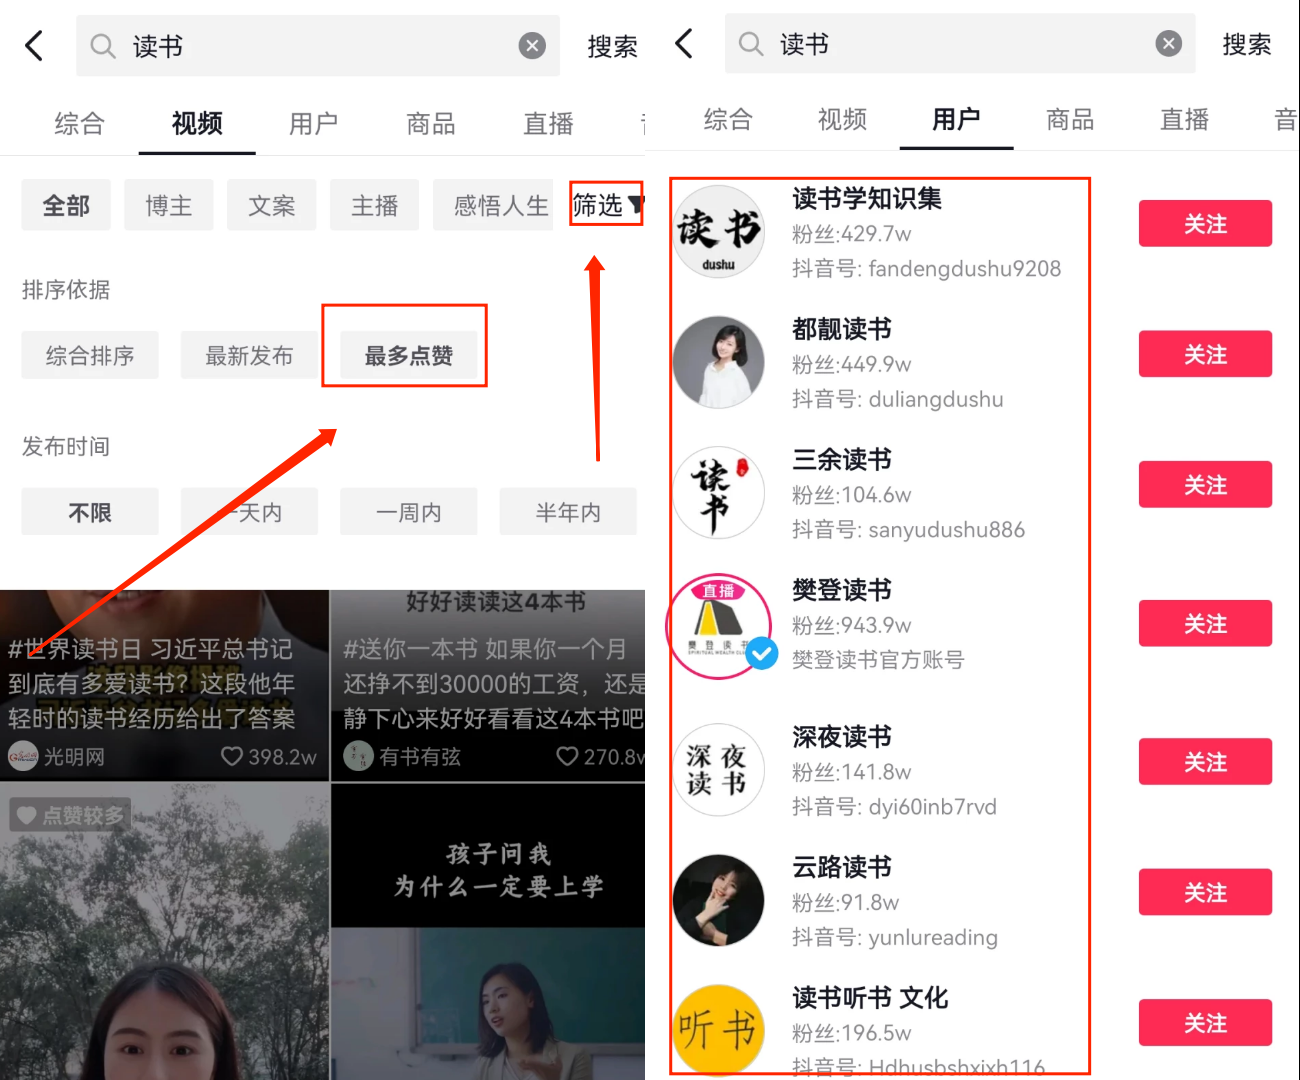
Task: Select 半年内 publish time option
Action: pos(568,512)
